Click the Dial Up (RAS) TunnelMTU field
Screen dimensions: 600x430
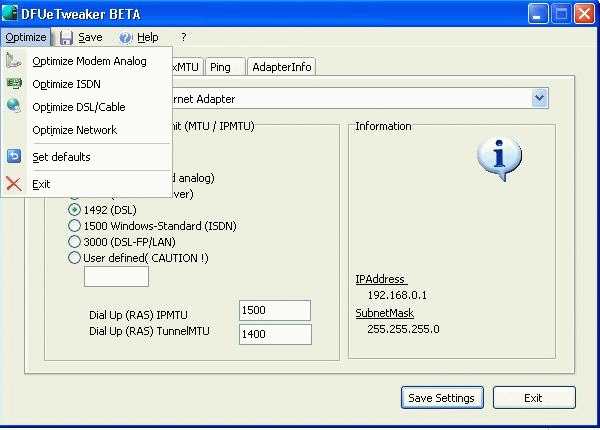275,334
